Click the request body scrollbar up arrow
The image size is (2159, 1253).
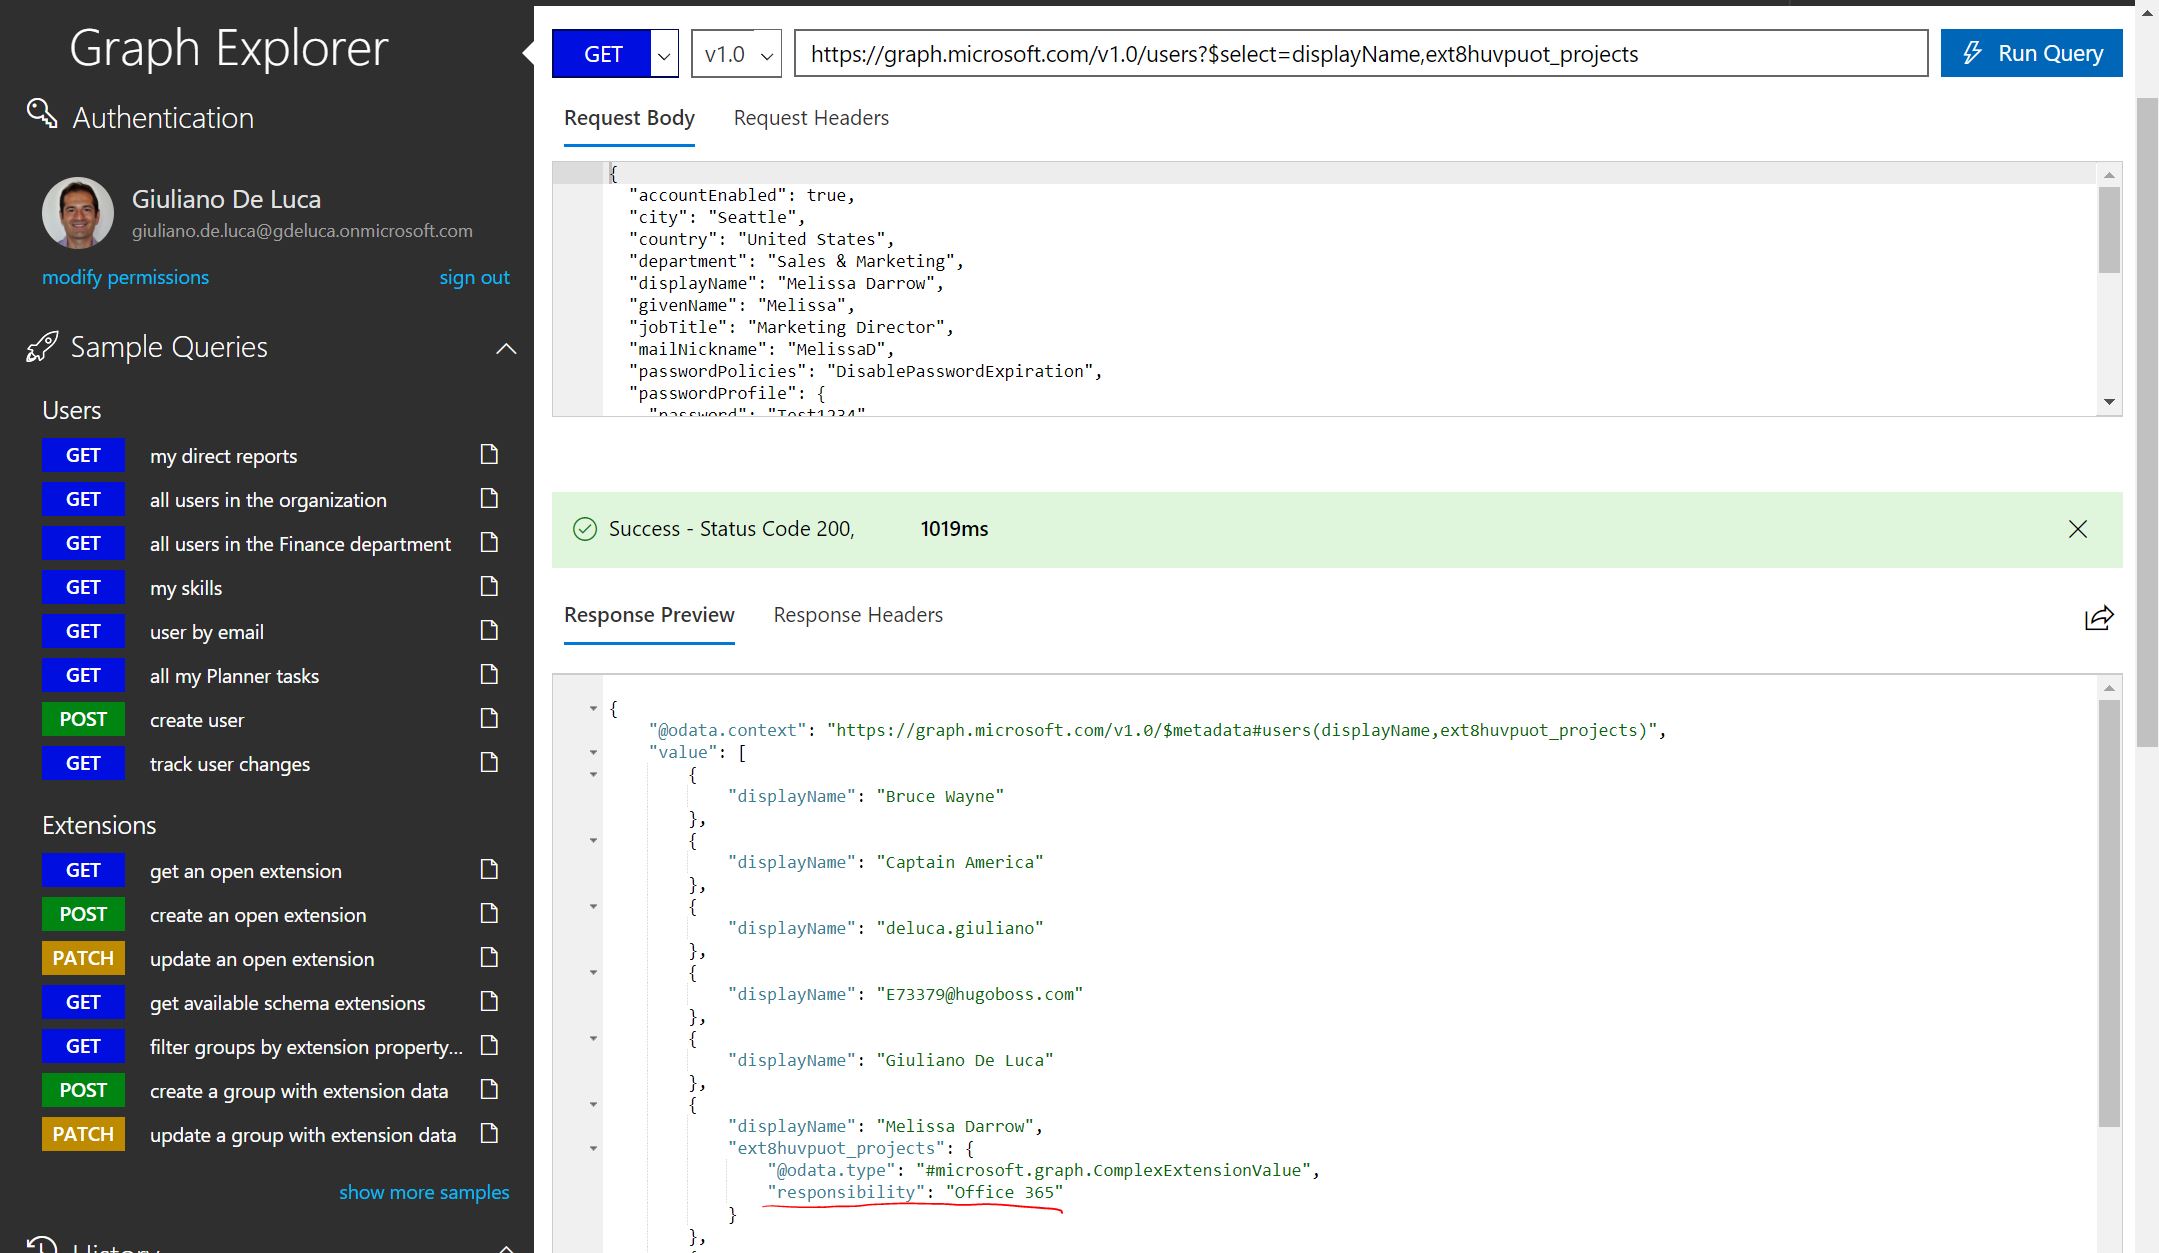(x=2109, y=175)
